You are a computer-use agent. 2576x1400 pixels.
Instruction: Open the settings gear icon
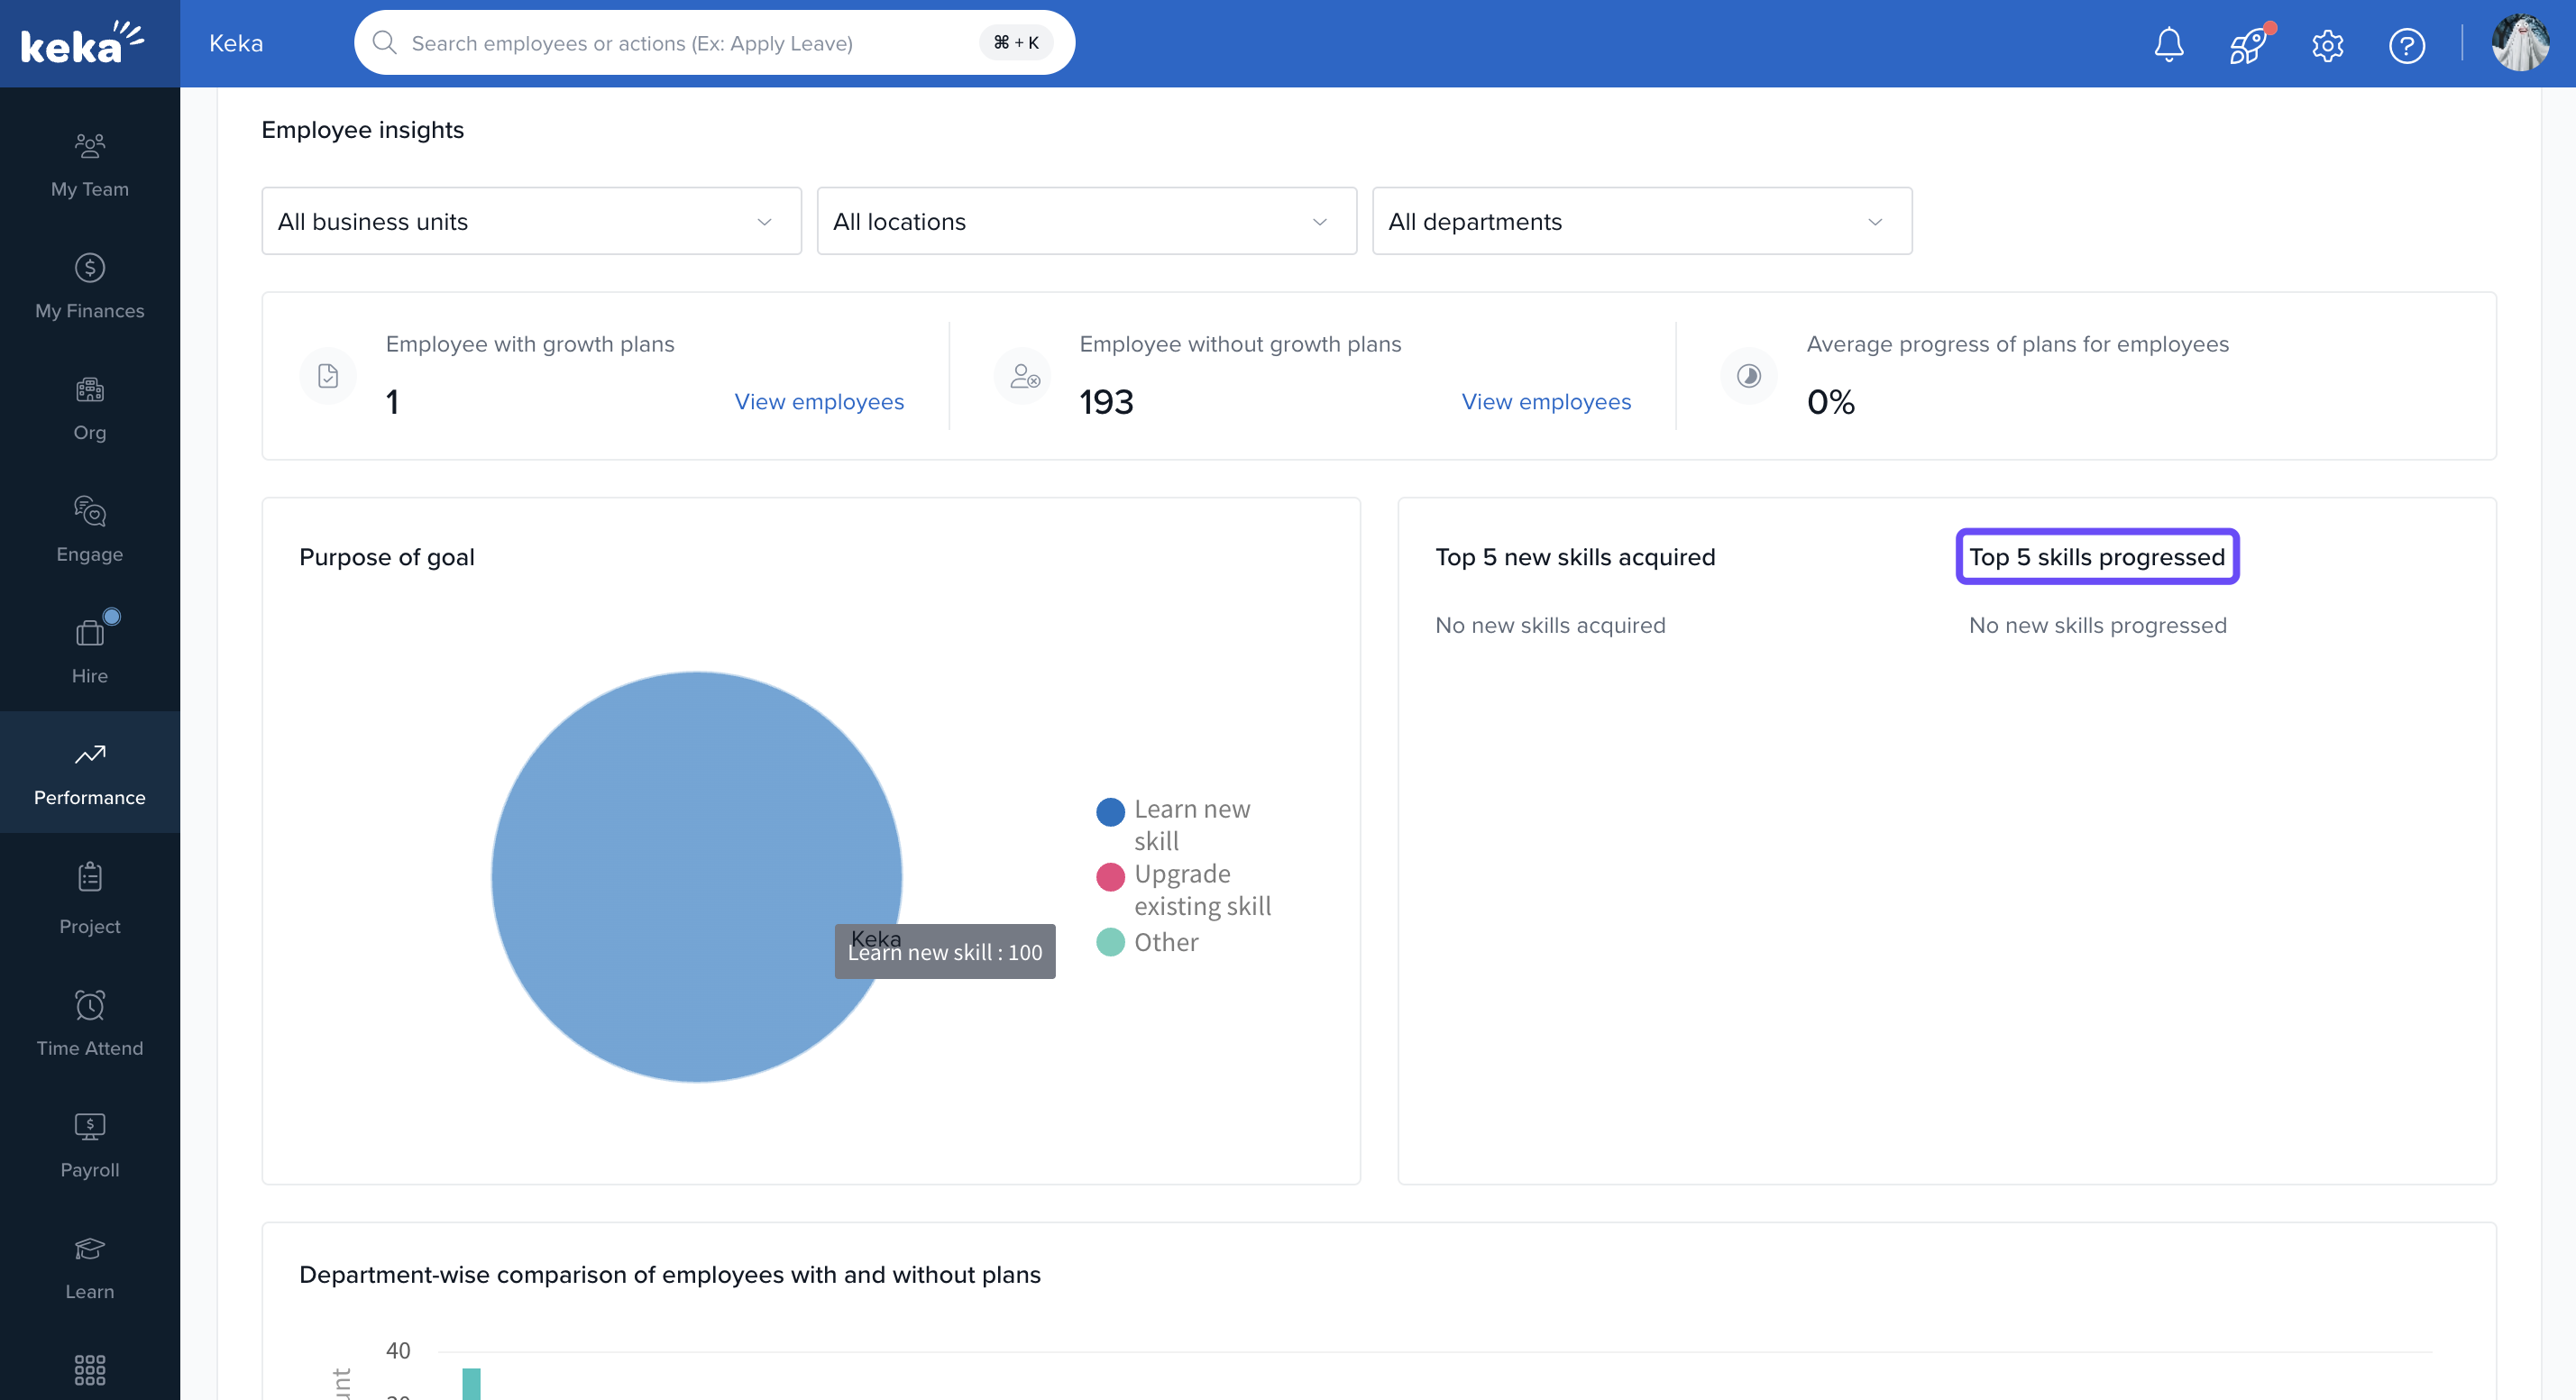tap(2327, 45)
